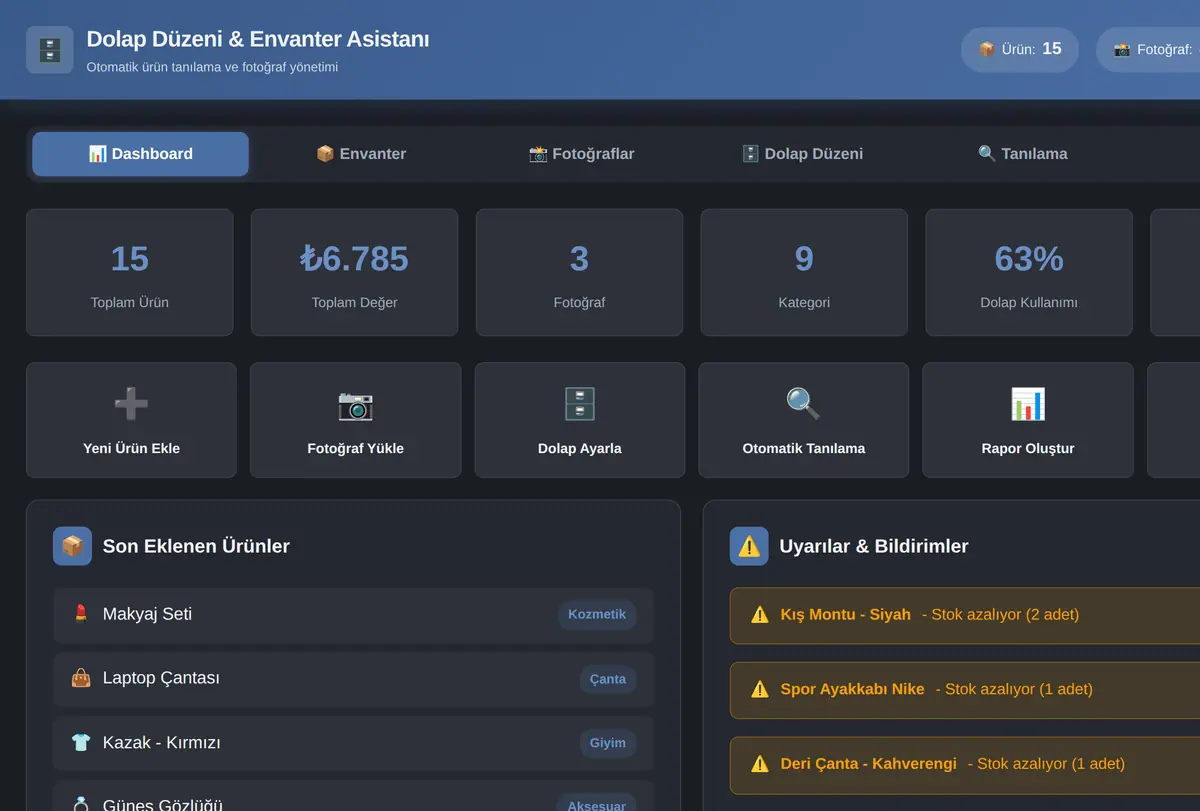Click the handbag icon next to Laptop Çantası
This screenshot has width=1200, height=811.
81,678
